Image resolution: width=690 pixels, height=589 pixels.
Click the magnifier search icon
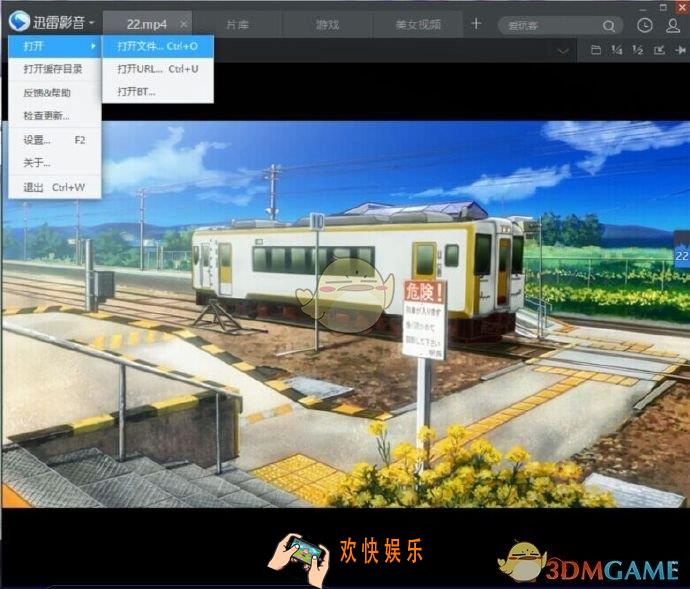click(609, 26)
